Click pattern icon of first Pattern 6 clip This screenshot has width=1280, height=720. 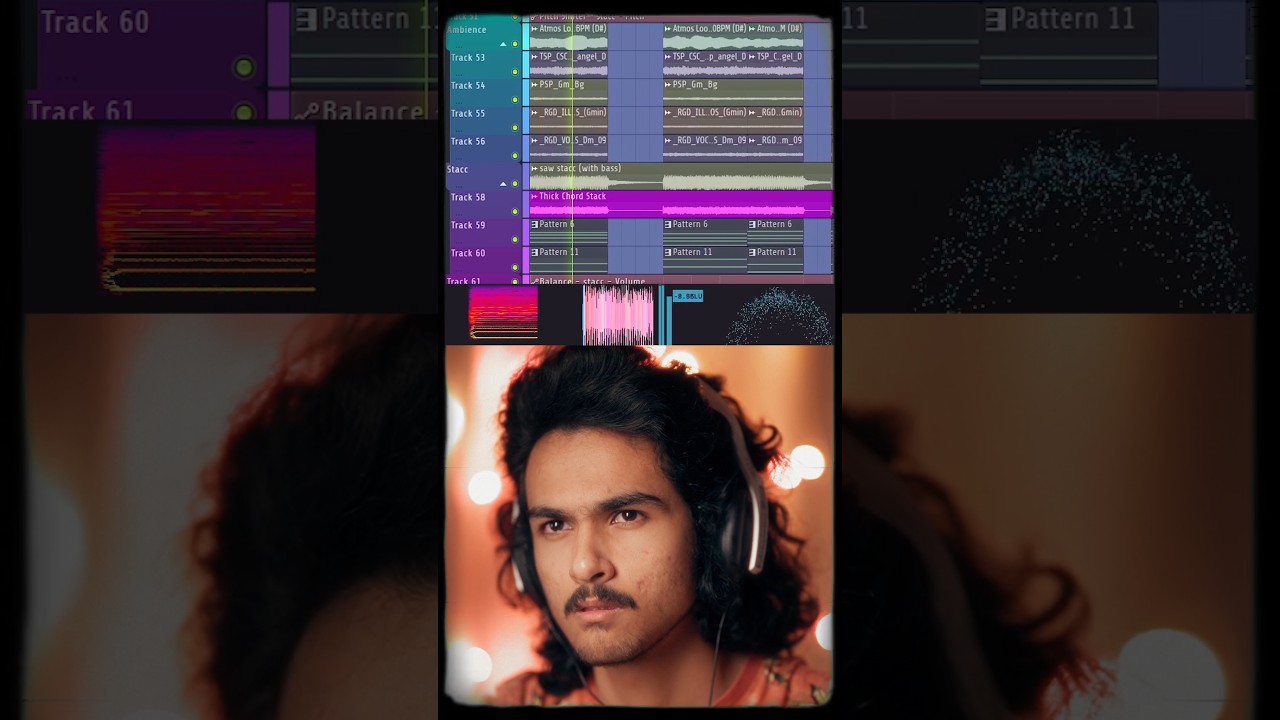click(534, 225)
